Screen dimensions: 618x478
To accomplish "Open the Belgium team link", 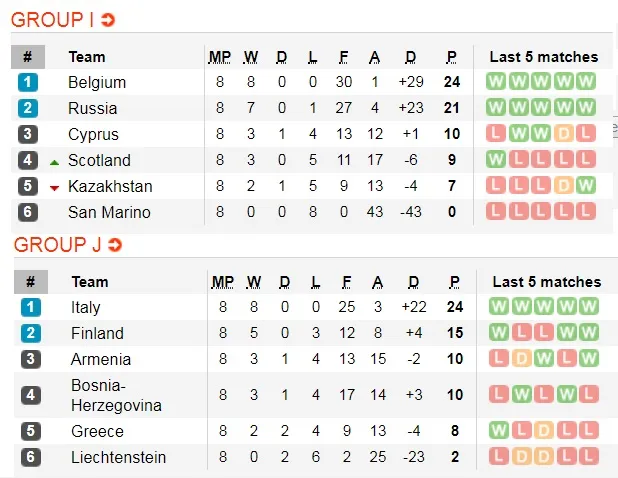I will 97,82.
